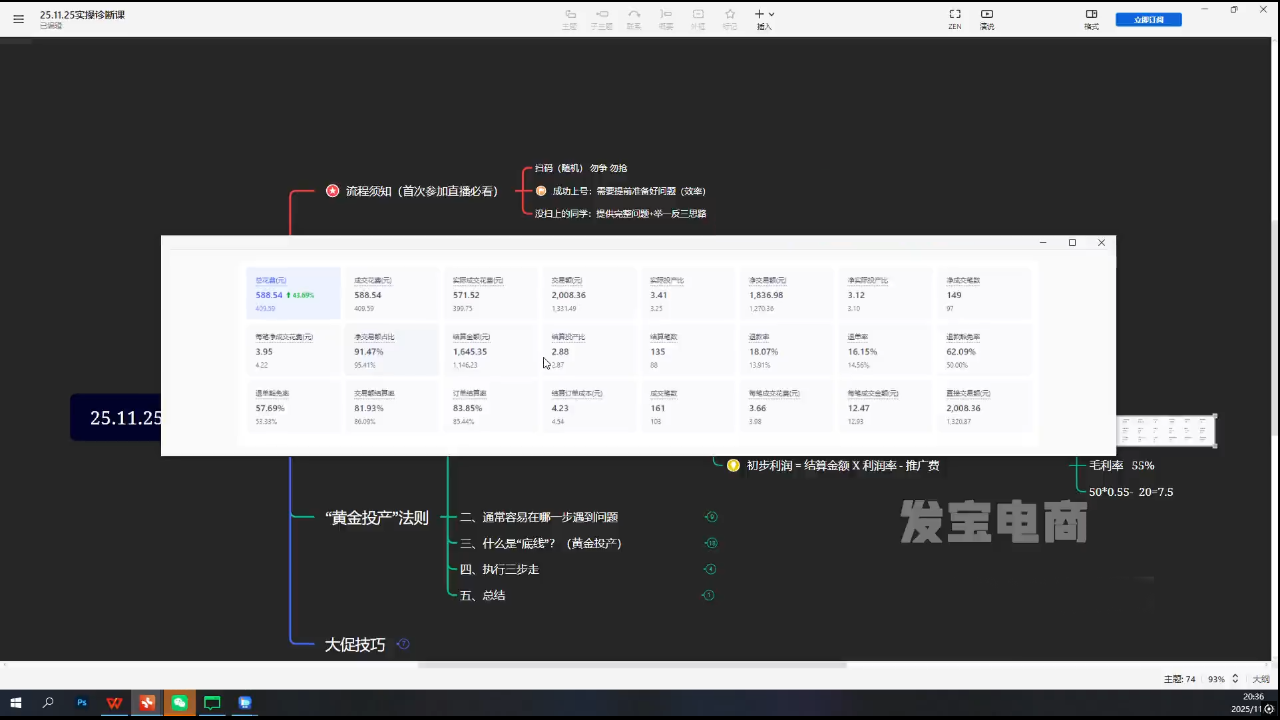Expand collapsed children of 五、总结
The image size is (1280, 720).
(708, 595)
